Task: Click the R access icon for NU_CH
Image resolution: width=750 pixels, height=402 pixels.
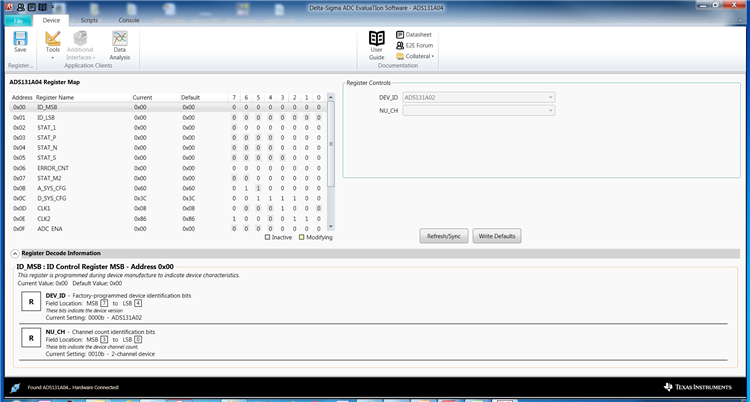Action: (x=31, y=338)
